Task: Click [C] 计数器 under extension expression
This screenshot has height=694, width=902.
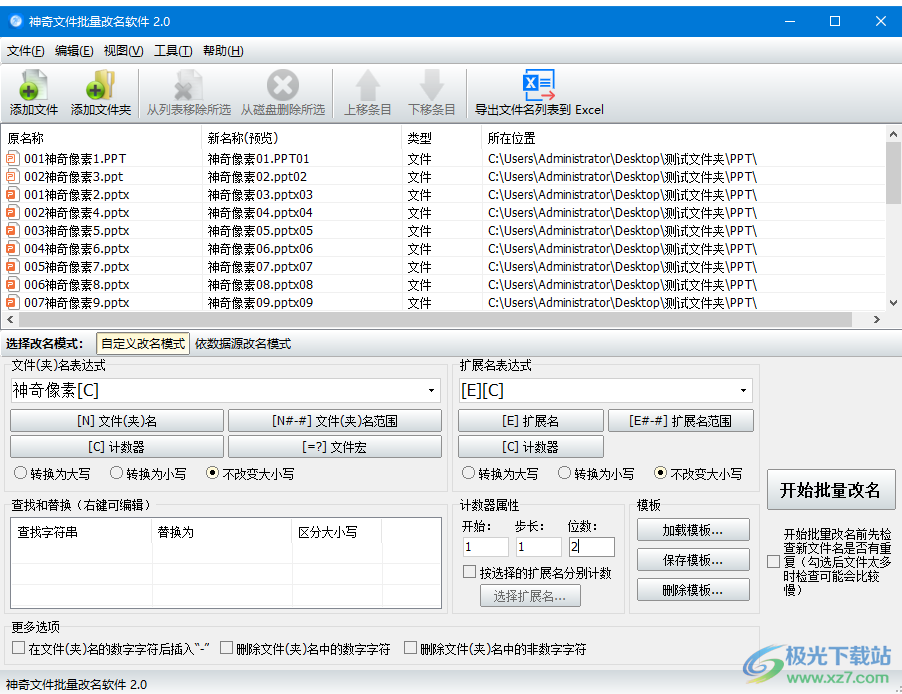Action: 530,447
